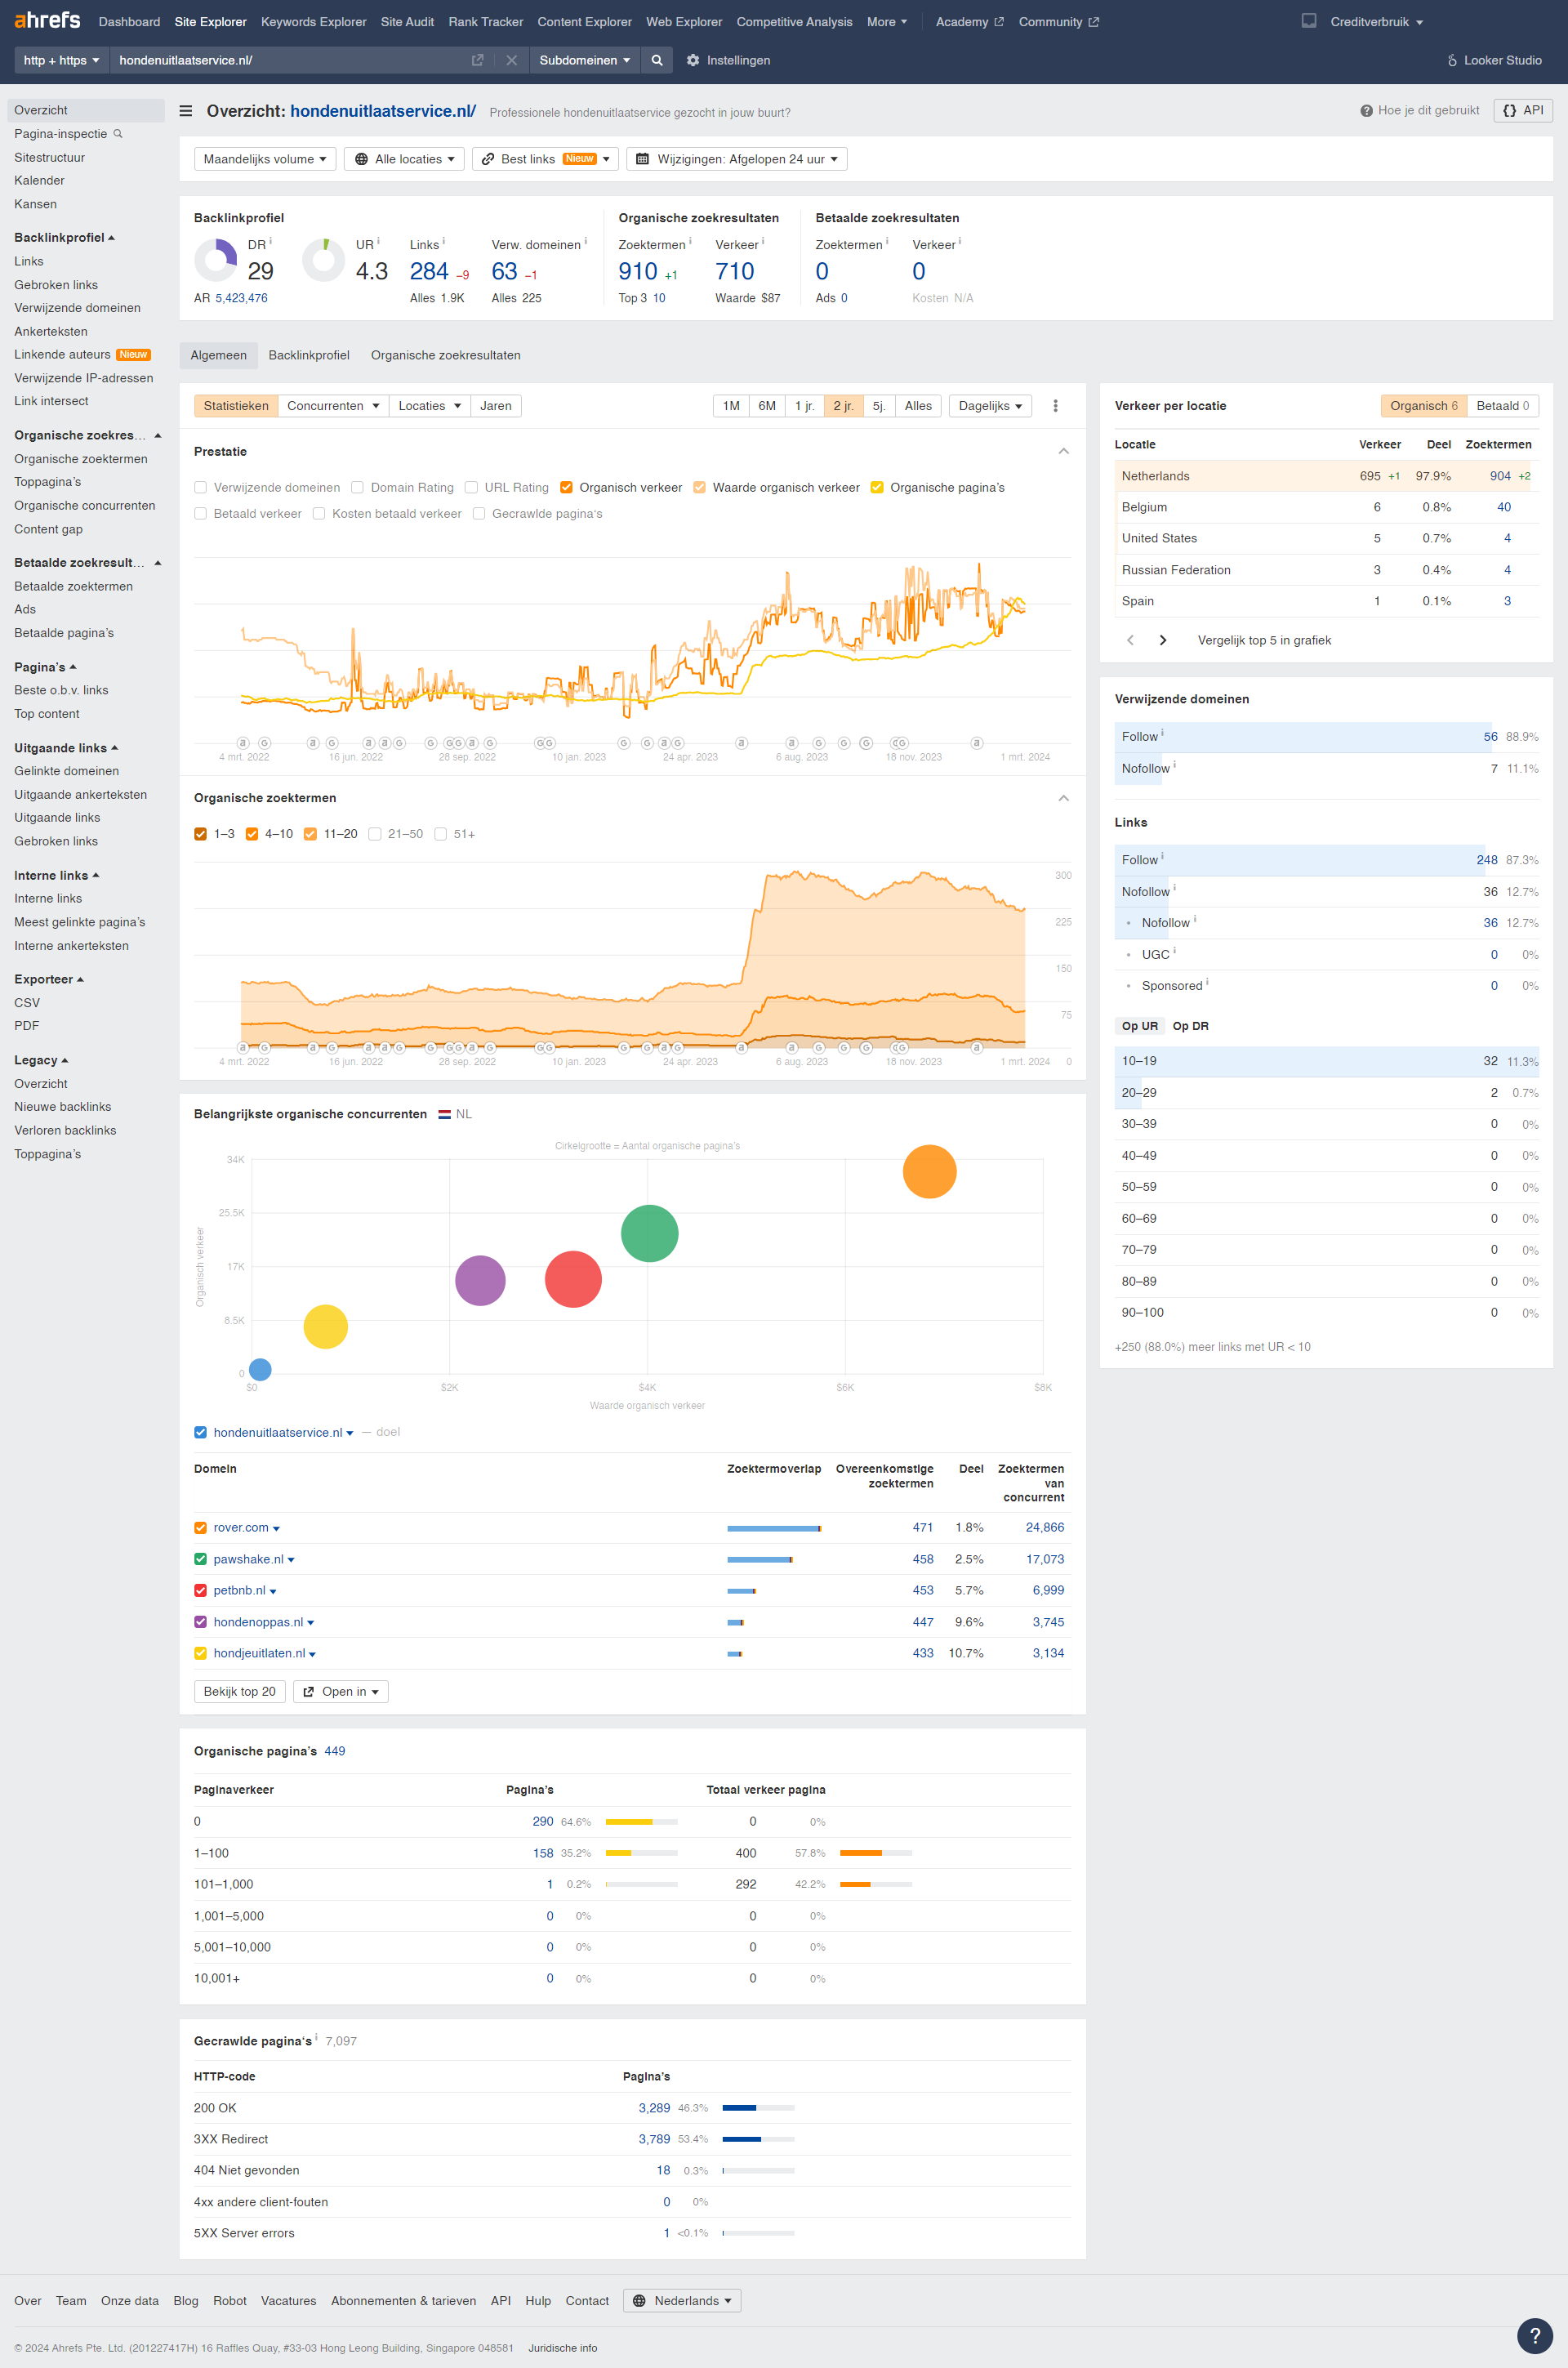Open Alle locaties dropdown
1568x2368 pixels.
(x=404, y=159)
